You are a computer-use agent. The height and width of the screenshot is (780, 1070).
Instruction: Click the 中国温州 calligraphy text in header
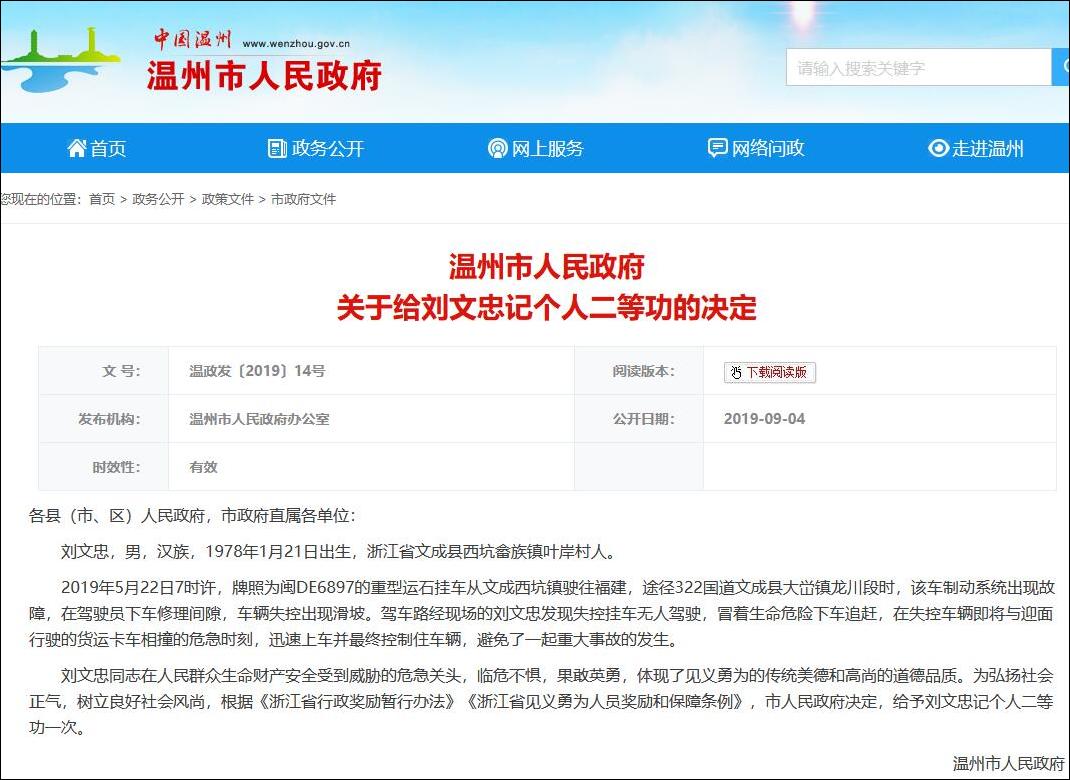point(192,39)
